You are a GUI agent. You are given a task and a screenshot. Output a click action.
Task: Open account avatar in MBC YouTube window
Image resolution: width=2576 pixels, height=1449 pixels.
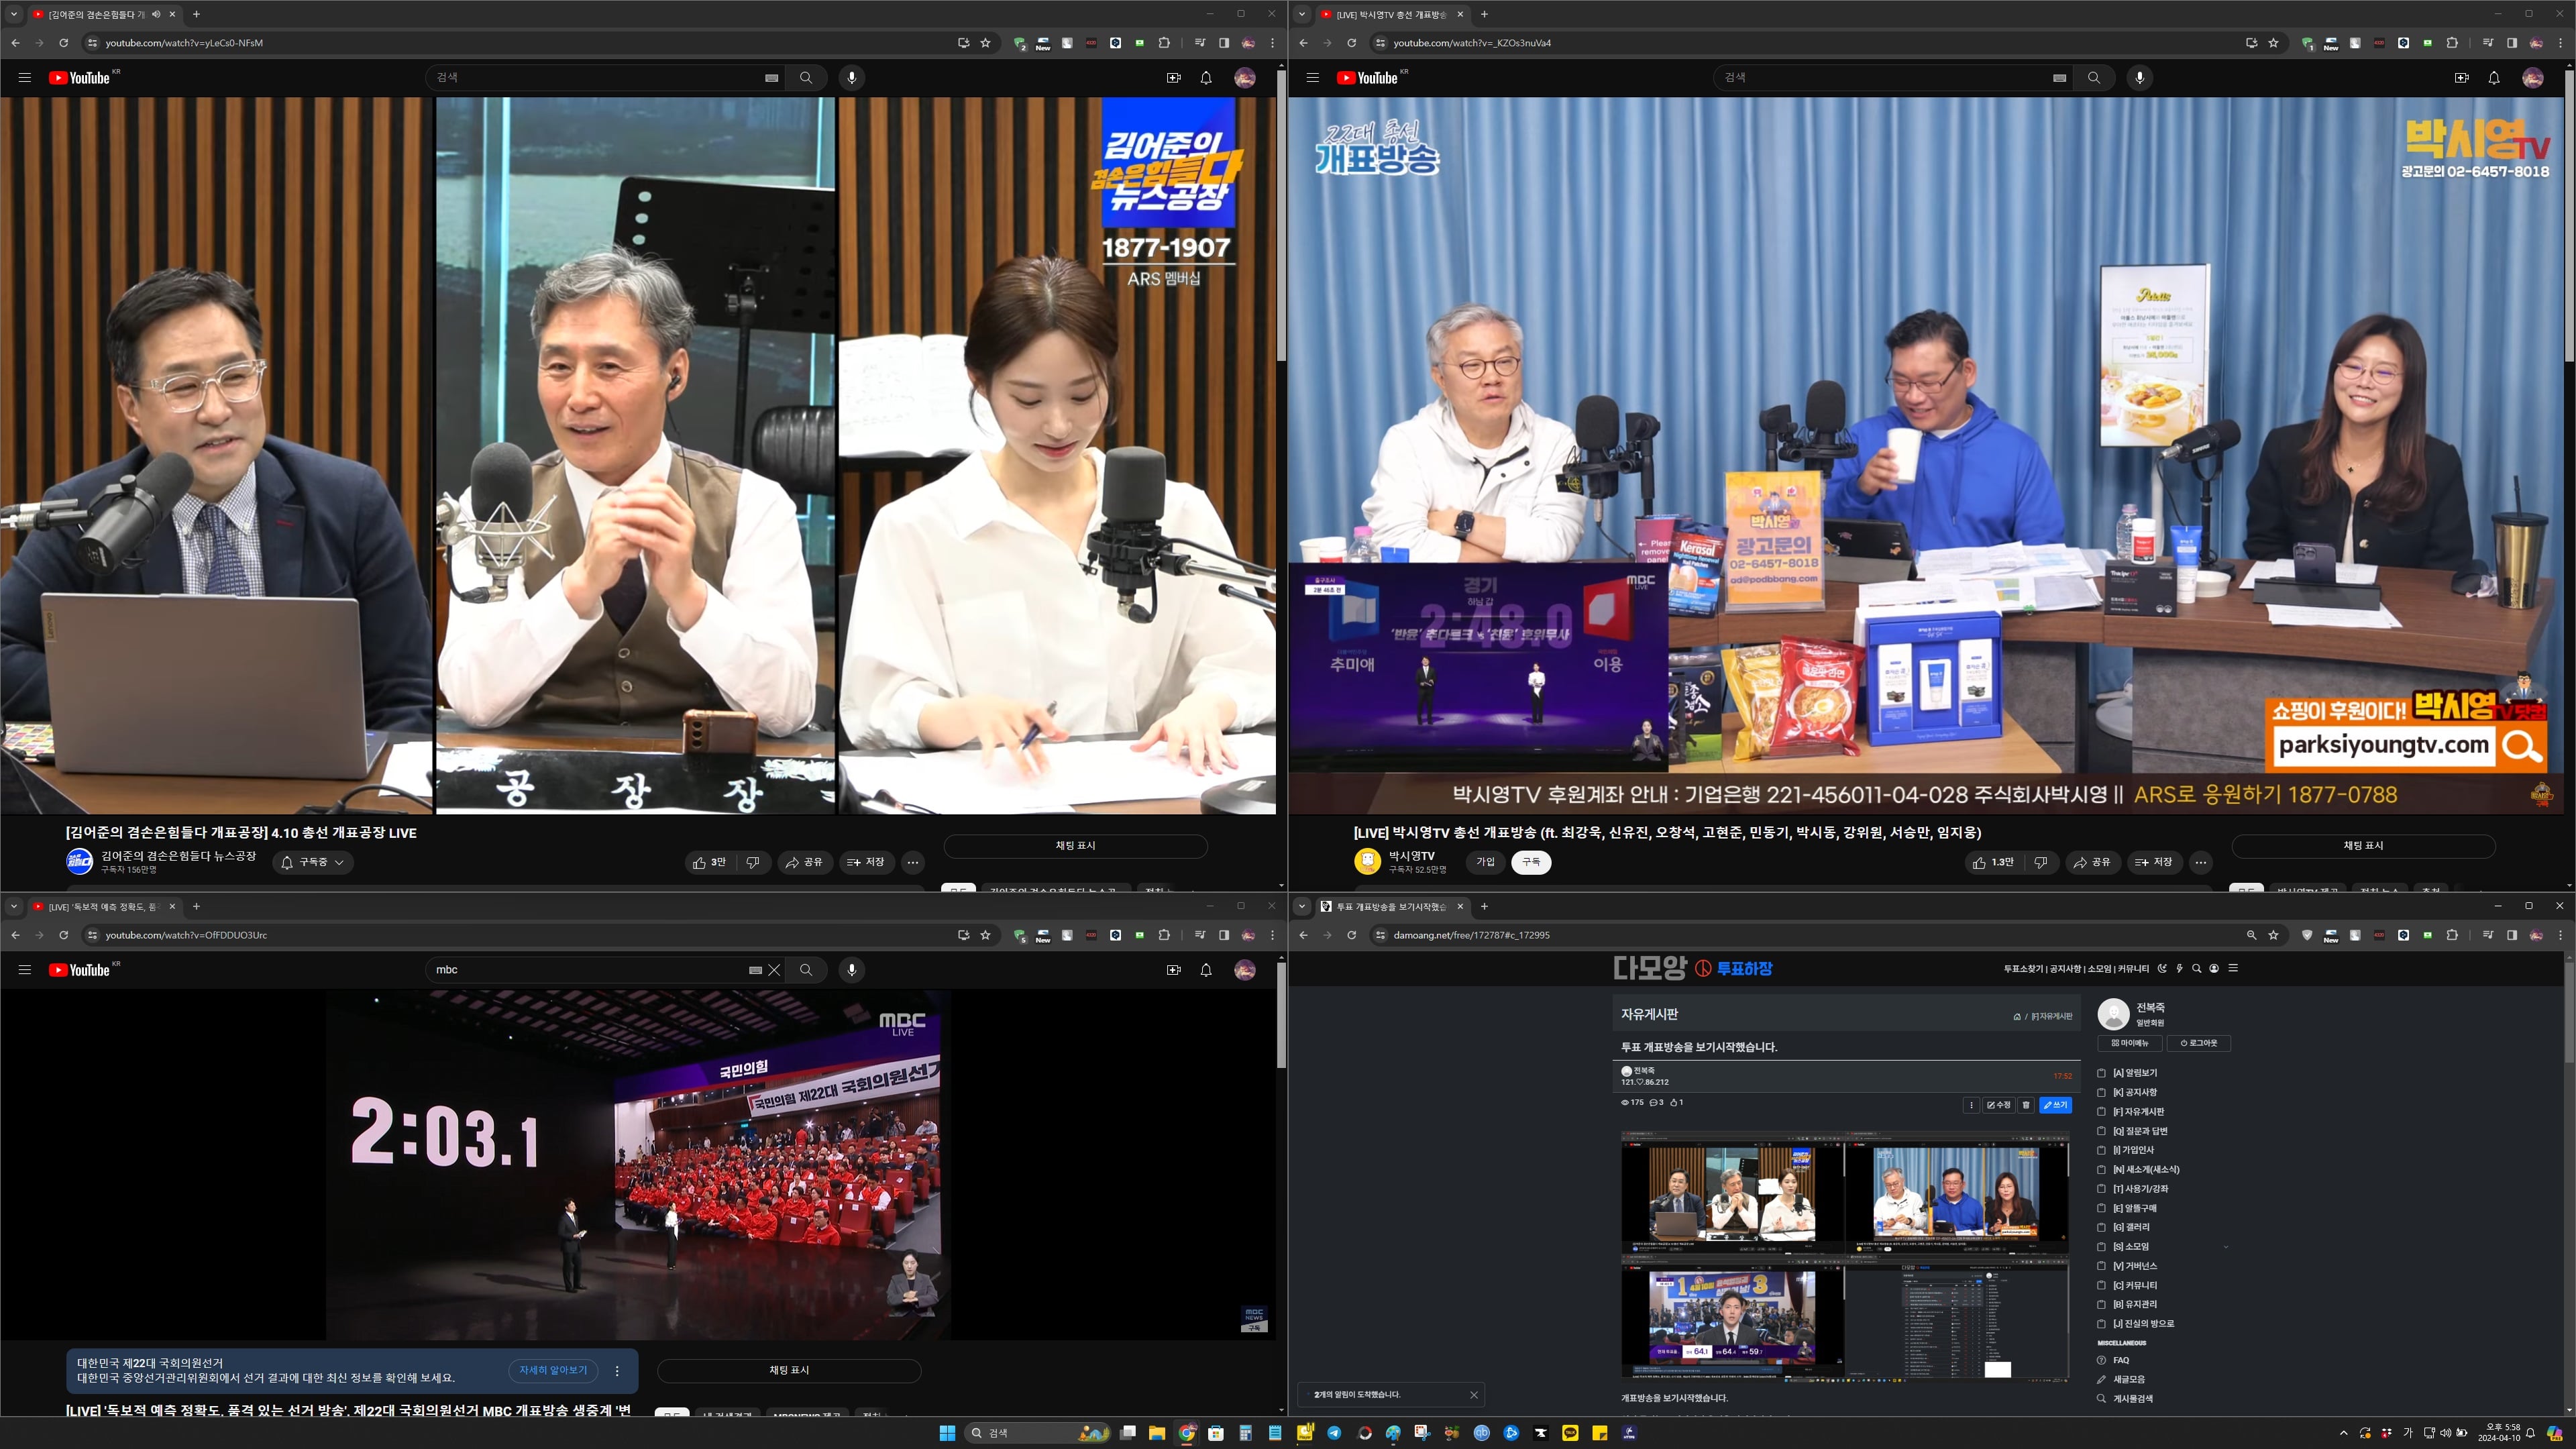(x=1245, y=970)
